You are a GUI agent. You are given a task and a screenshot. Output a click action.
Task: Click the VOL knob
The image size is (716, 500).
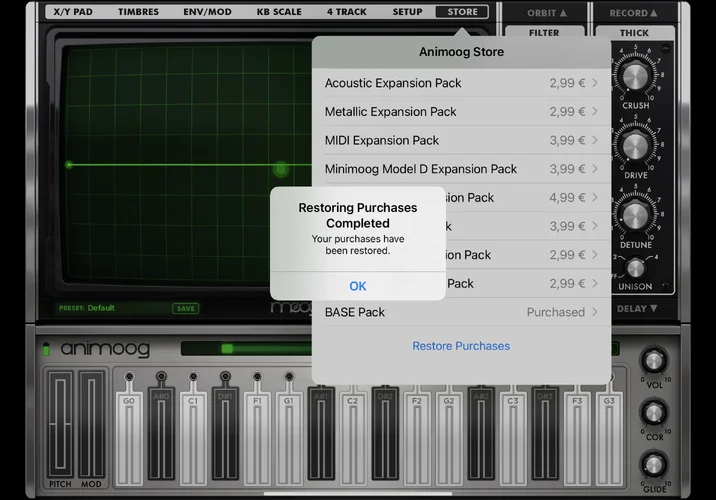click(654, 361)
